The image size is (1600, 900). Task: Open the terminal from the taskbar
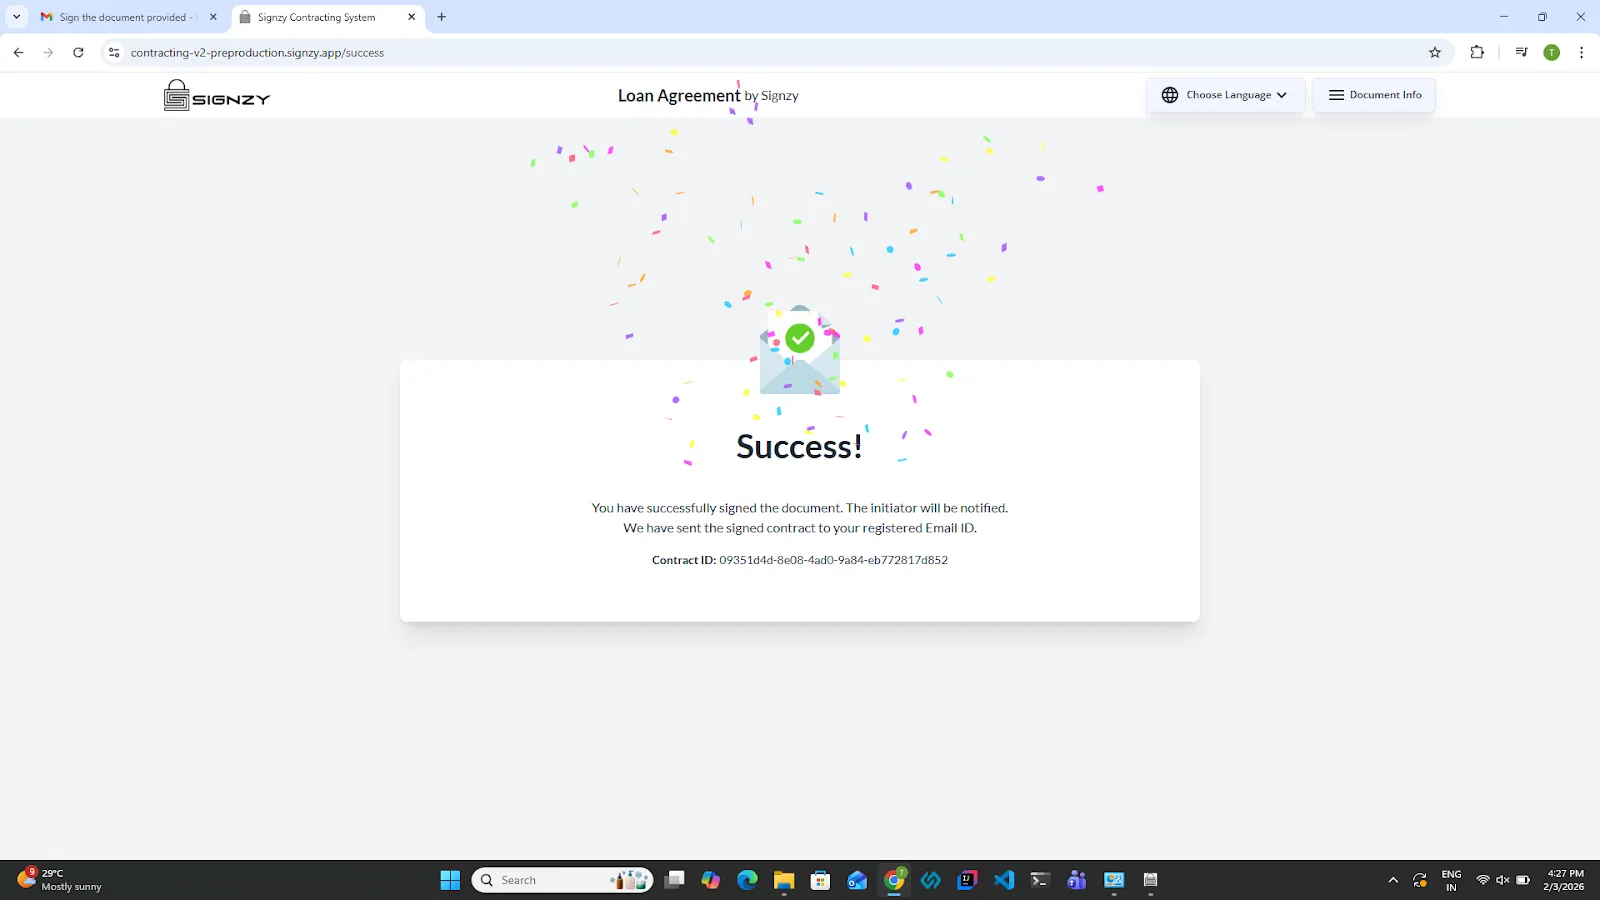point(1040,880)
